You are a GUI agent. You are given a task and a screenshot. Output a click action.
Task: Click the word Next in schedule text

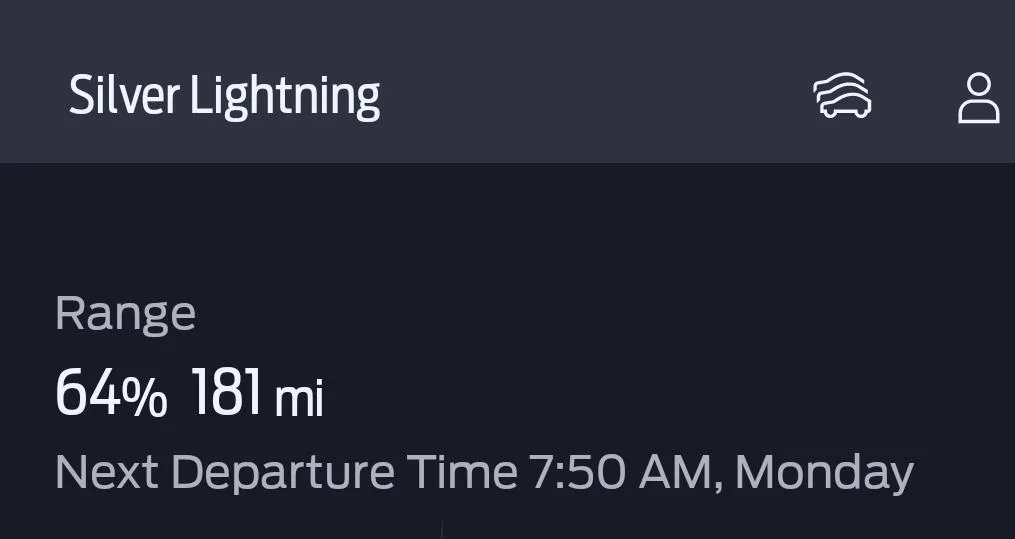coord(107,472)
